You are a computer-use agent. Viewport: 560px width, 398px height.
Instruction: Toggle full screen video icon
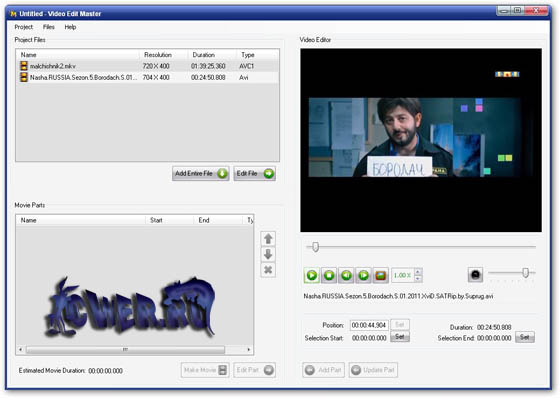[x=381, y=275]
